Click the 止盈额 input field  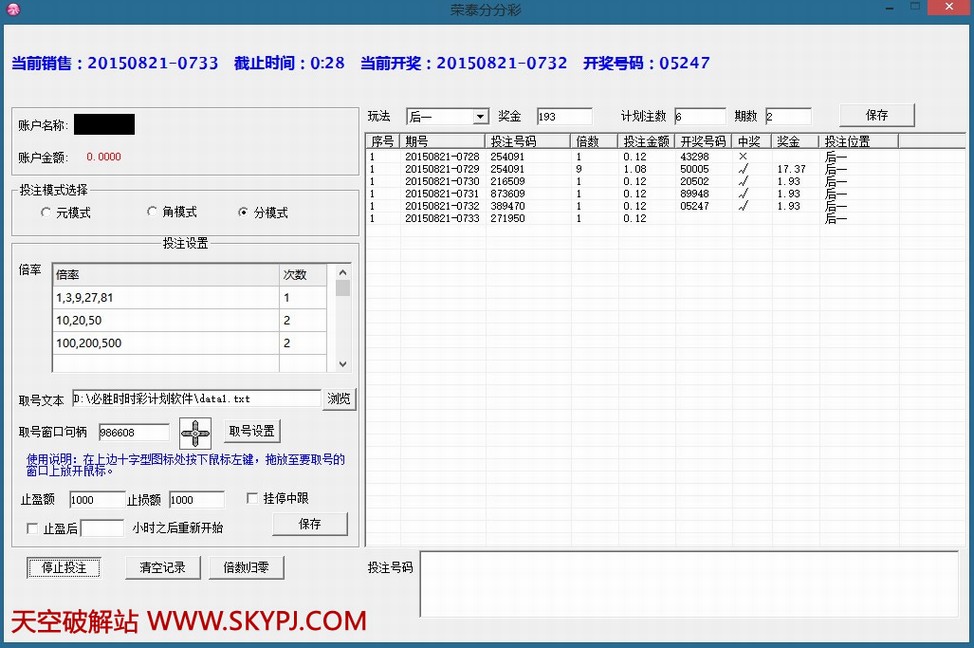tap(96, 500)
